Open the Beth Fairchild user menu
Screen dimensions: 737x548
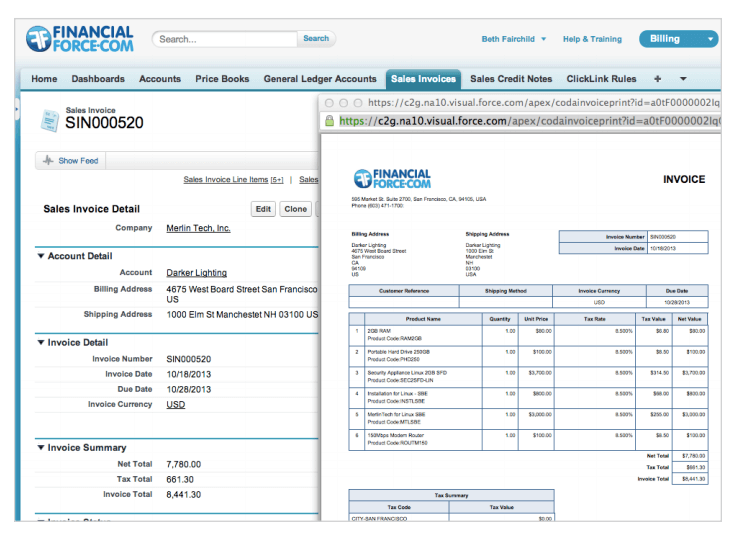tap(513, 39)
